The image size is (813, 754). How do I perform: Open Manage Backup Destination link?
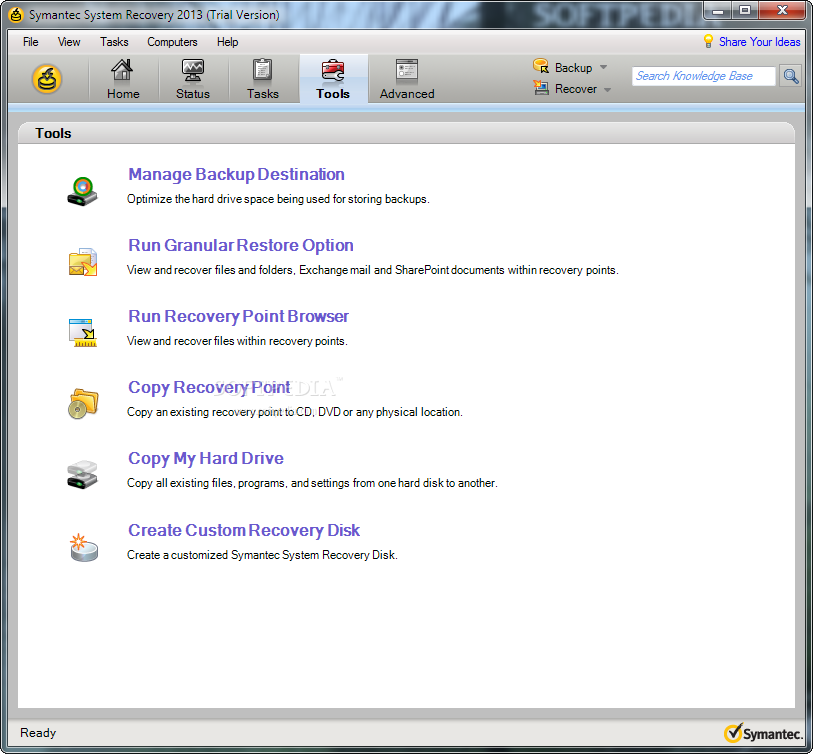[236, 174]
